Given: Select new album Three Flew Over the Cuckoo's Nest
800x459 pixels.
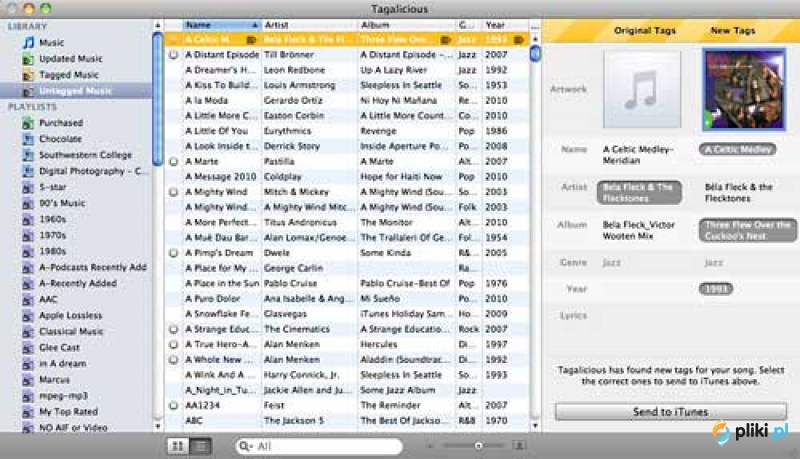Looking at the screenshot, I should 747,230.
